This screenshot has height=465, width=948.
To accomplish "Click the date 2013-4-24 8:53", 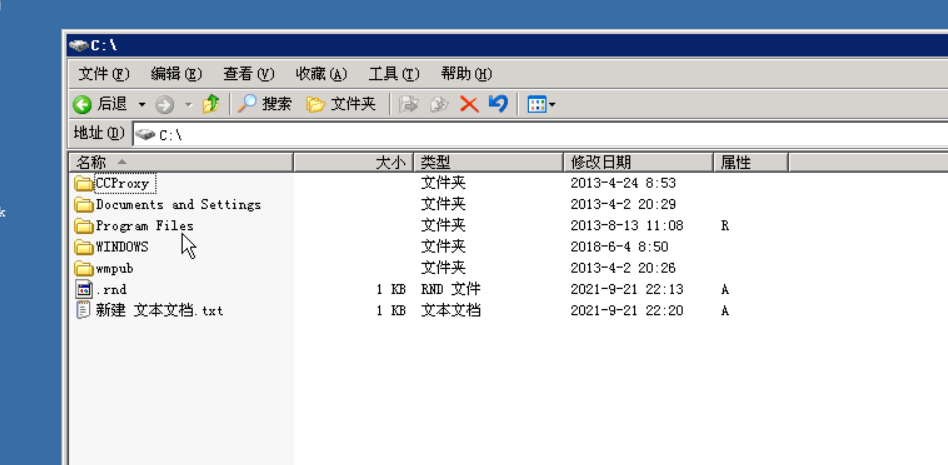I will pos(623,183).
